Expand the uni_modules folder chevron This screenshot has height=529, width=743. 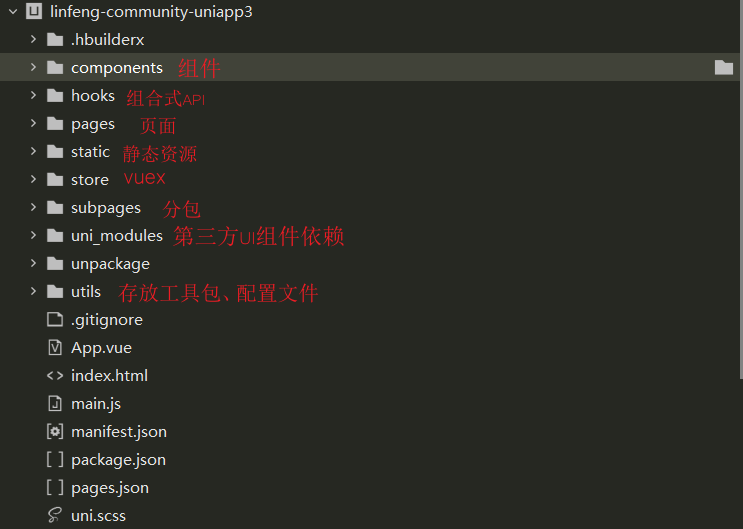(x=32, y=236)
